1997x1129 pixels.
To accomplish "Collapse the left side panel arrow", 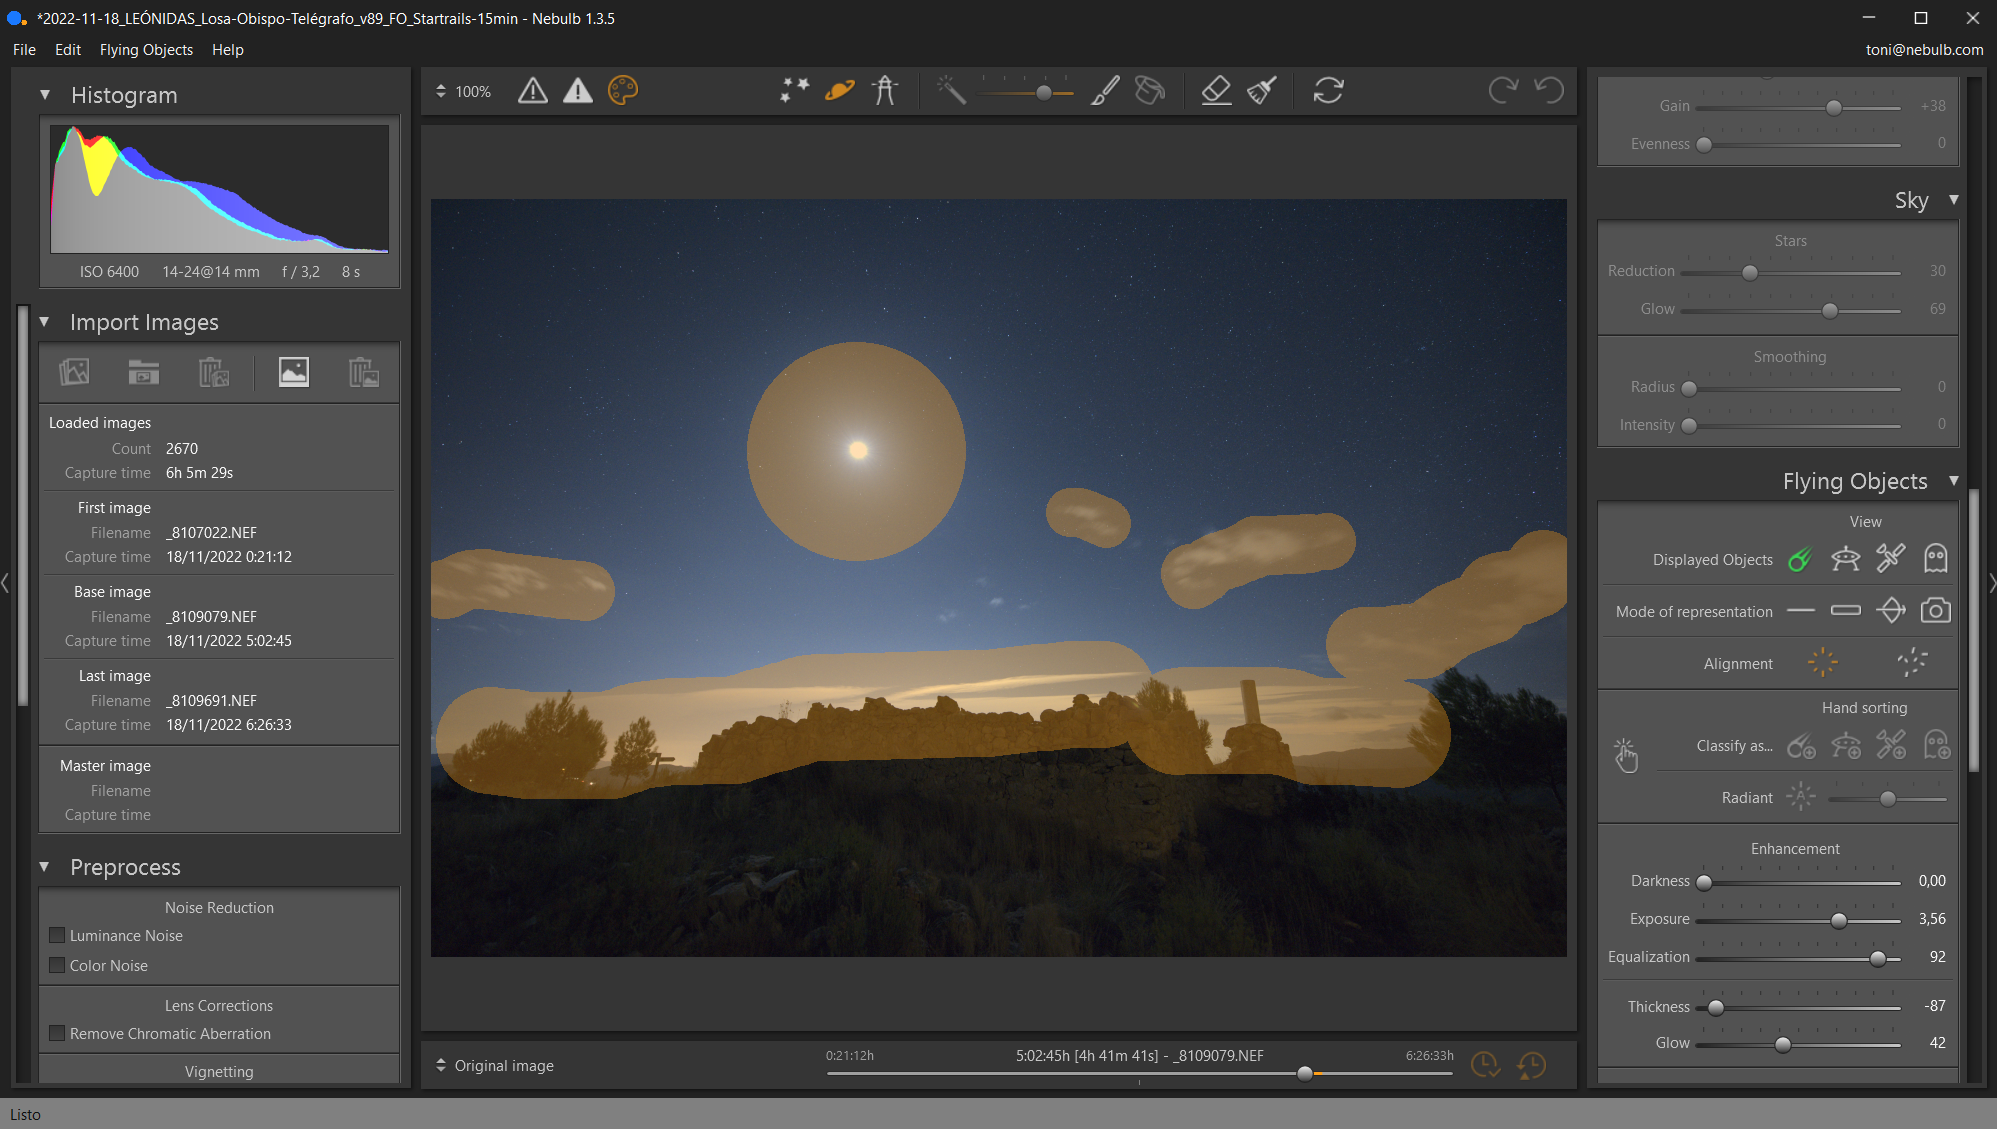I will pyautogui.click(x=5, y=582).
